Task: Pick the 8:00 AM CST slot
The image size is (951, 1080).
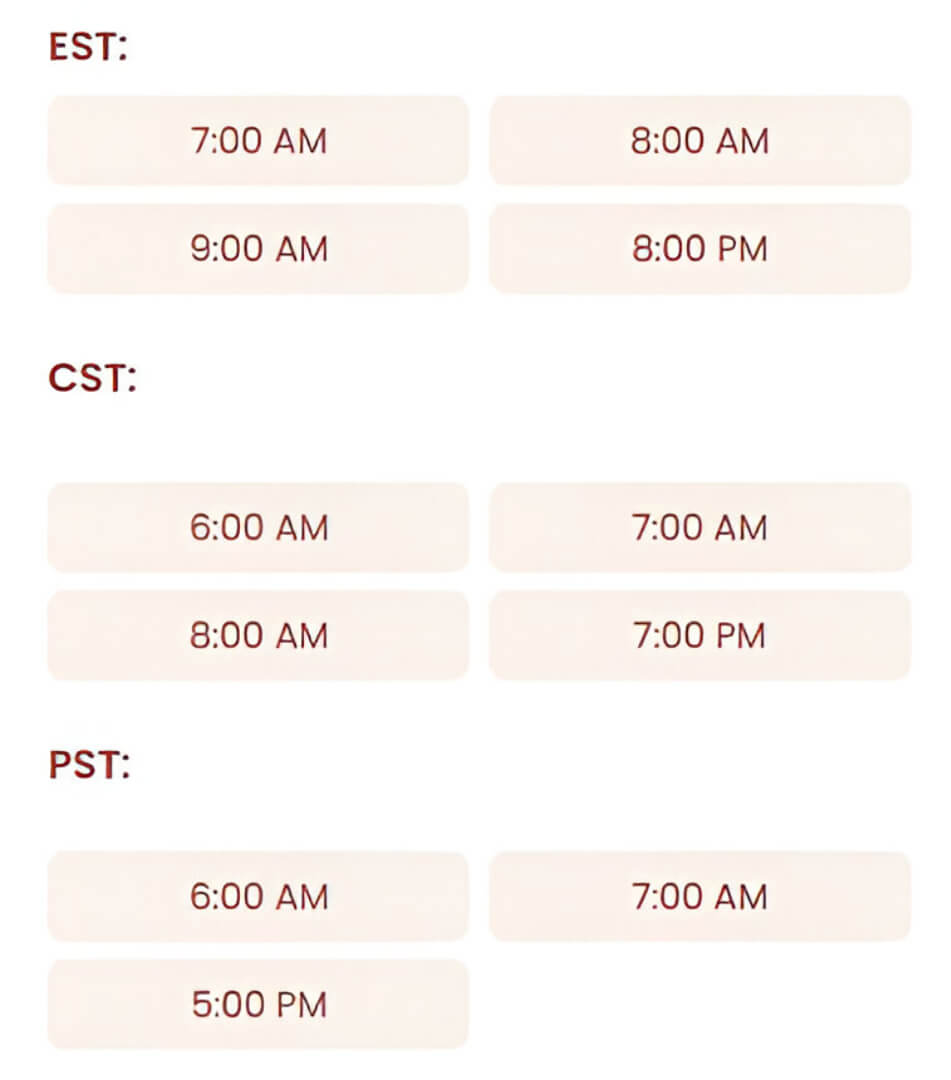Action: 258,635
